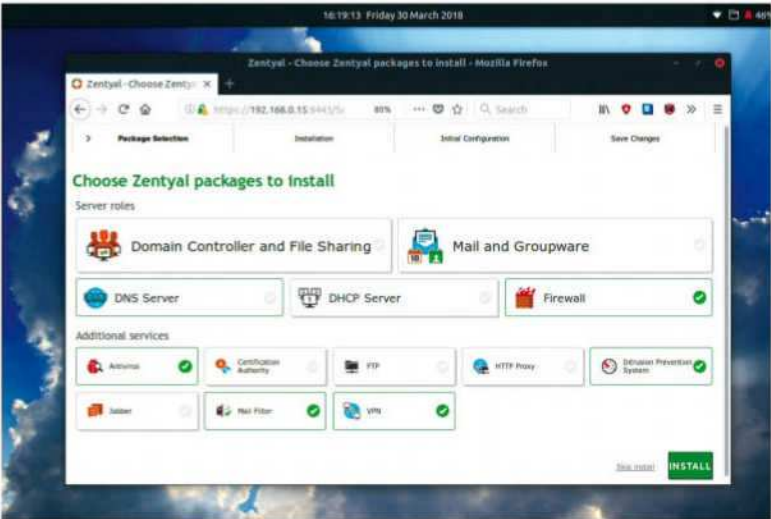Click the VPN globe icon

coord(352,410)
